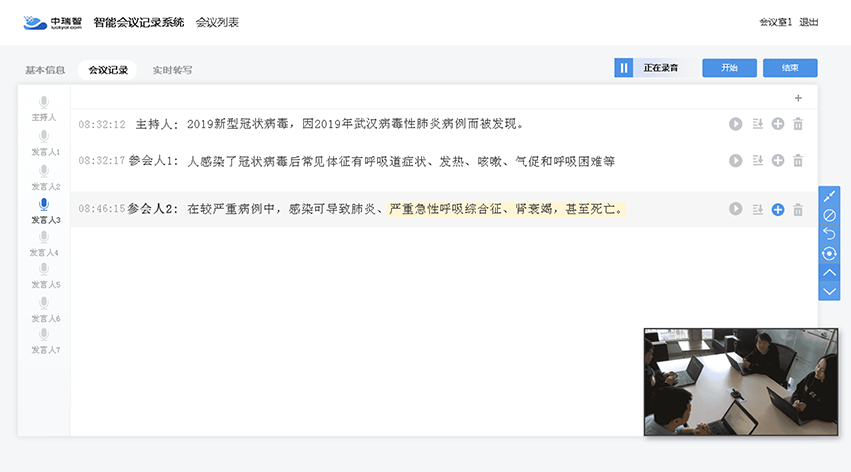The height and width of the screenshot is (472, 851).
Task: Open the 实时转写 tab
Action: [172, 70]
